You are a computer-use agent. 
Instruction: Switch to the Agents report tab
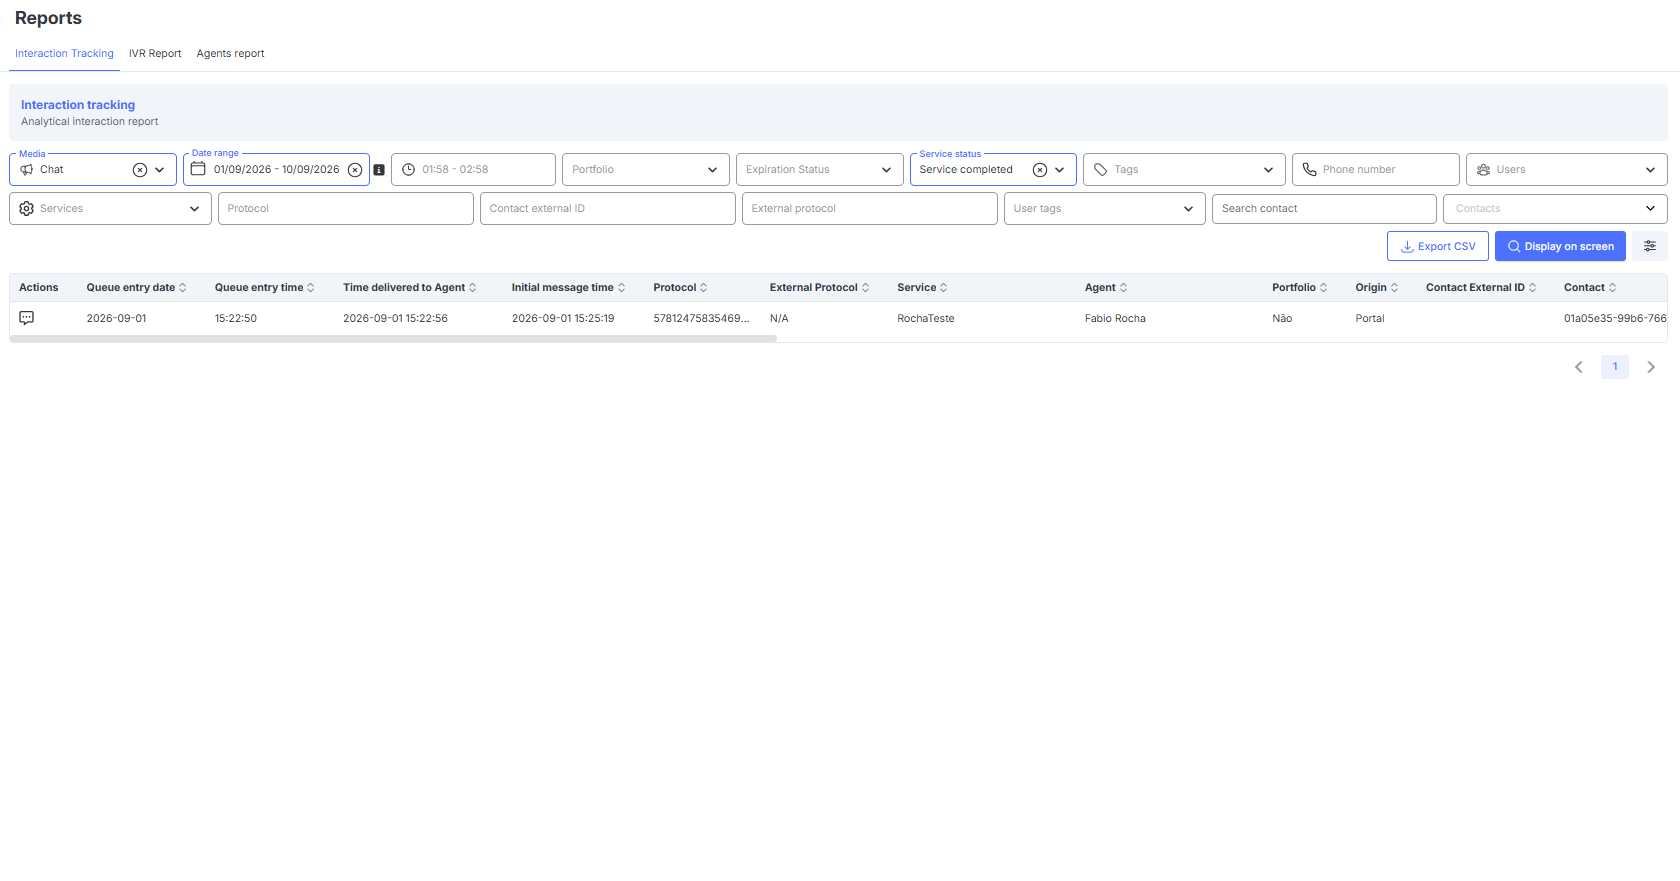pos(230,54)
